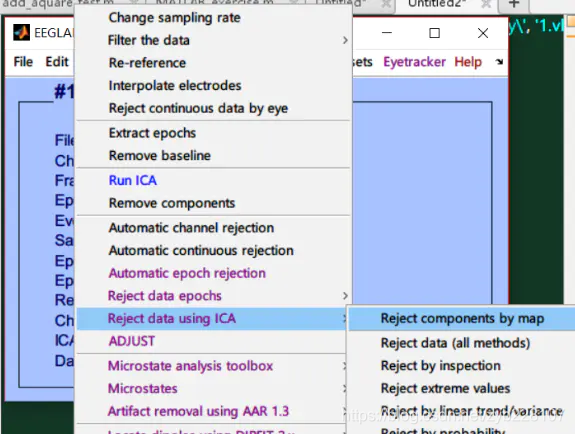This screenshot has width=575, height=434.
Task: Choose Automatic continuous rejection
Action: coord(213,251)
